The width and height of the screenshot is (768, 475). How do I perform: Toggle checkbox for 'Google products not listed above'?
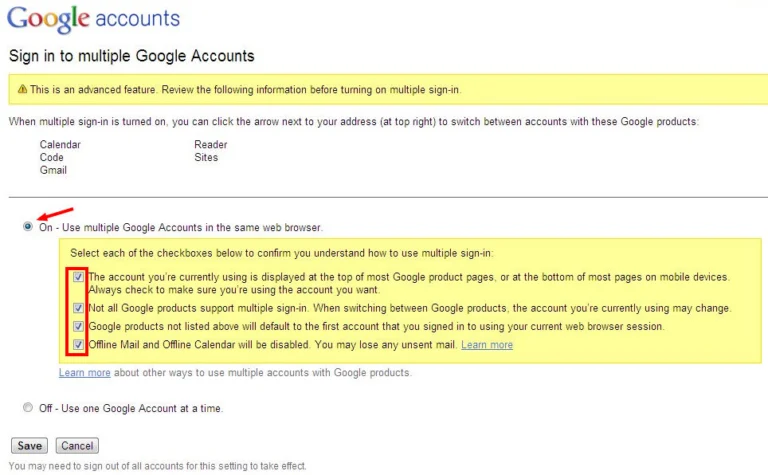pyautogui.click(x=78, y=326)
